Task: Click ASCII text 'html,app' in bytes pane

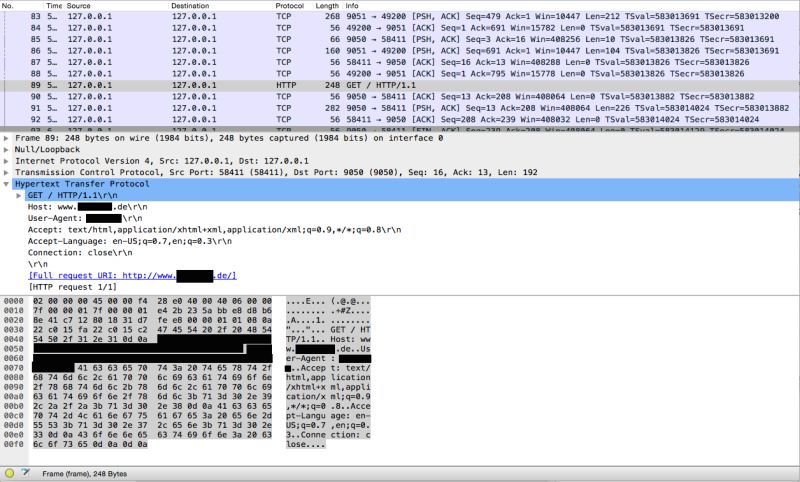Action: (x=306, y=377)
